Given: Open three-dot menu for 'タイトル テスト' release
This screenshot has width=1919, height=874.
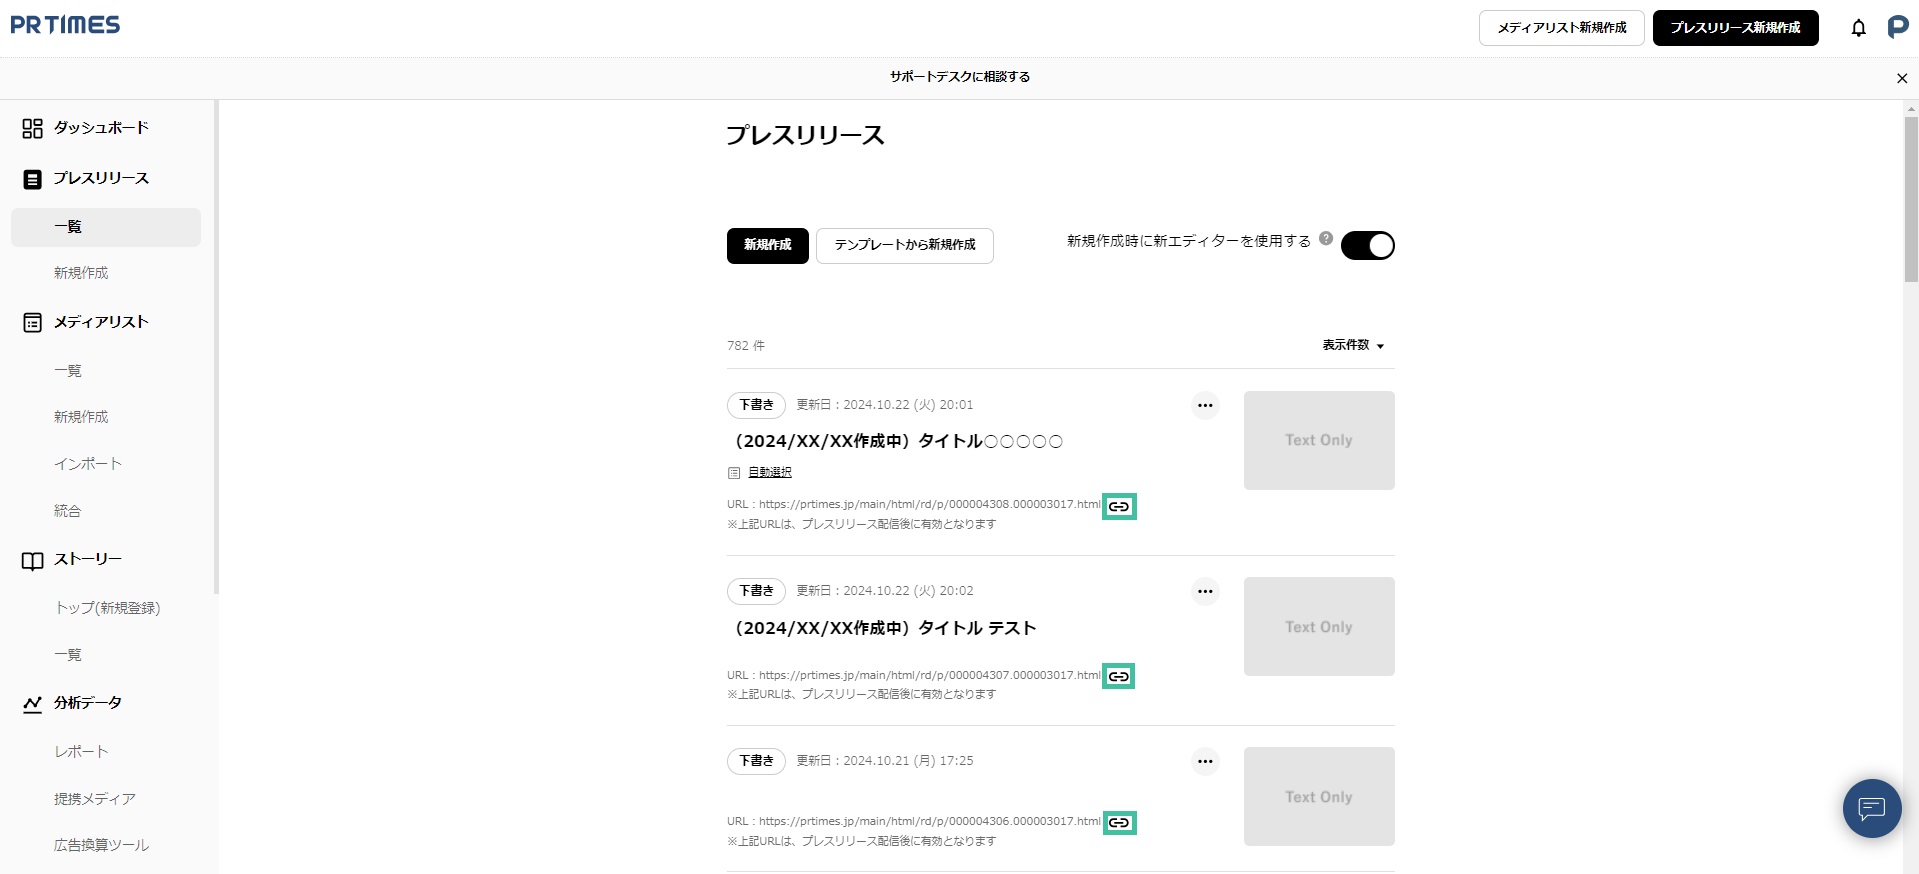Looking at the screenshot, I should (x=1205, y=591).
